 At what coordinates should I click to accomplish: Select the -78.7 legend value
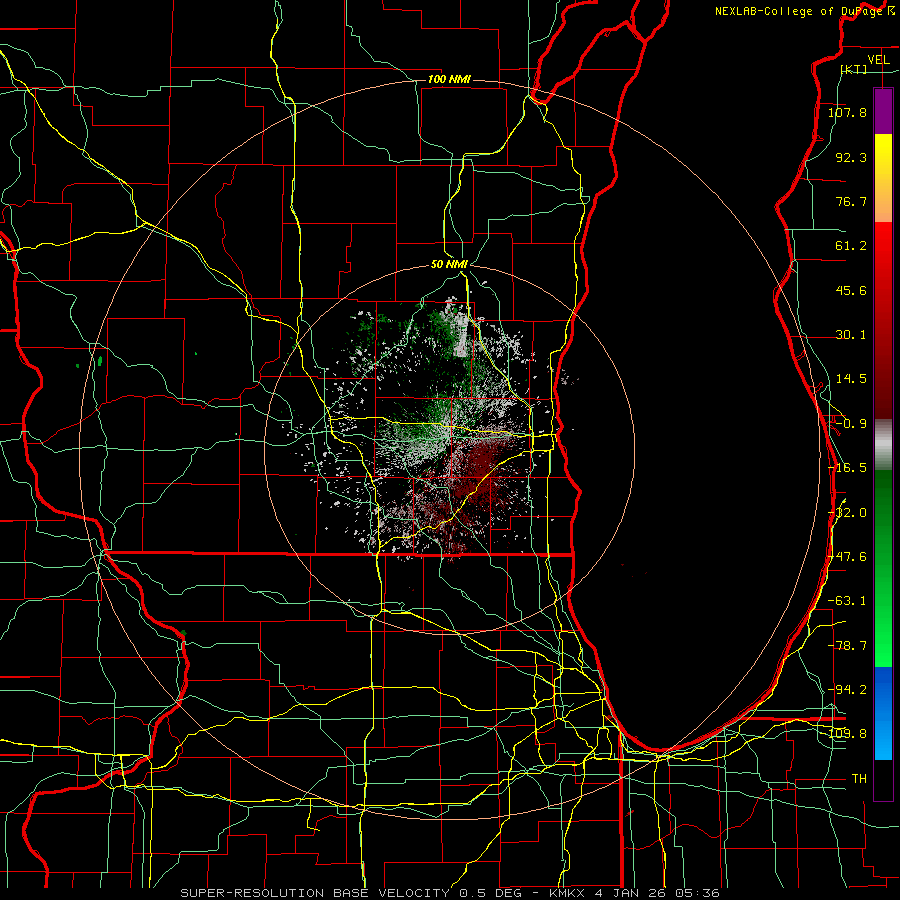[x=847, y=646]
